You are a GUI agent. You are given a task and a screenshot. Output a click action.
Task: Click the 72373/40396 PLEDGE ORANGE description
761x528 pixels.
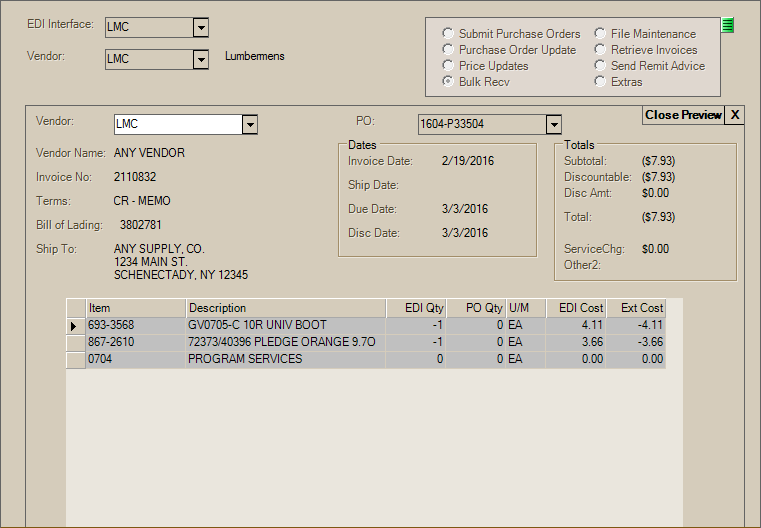point(286,343)
